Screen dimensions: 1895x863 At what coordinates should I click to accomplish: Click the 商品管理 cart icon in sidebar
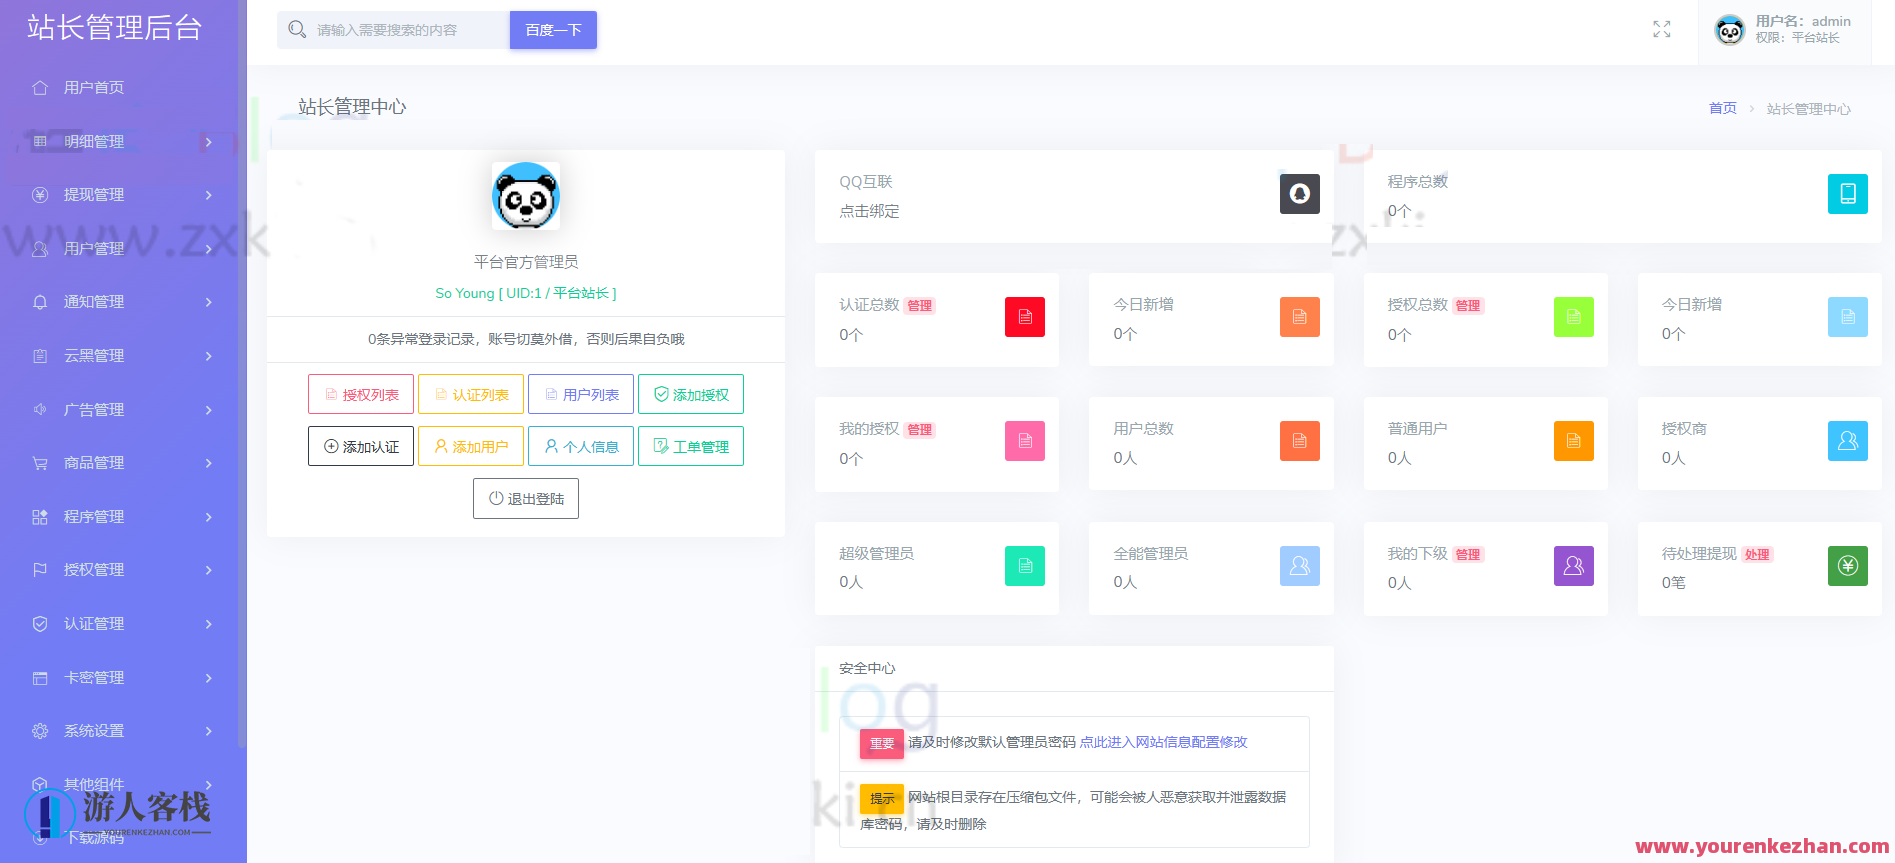(40, 463)
